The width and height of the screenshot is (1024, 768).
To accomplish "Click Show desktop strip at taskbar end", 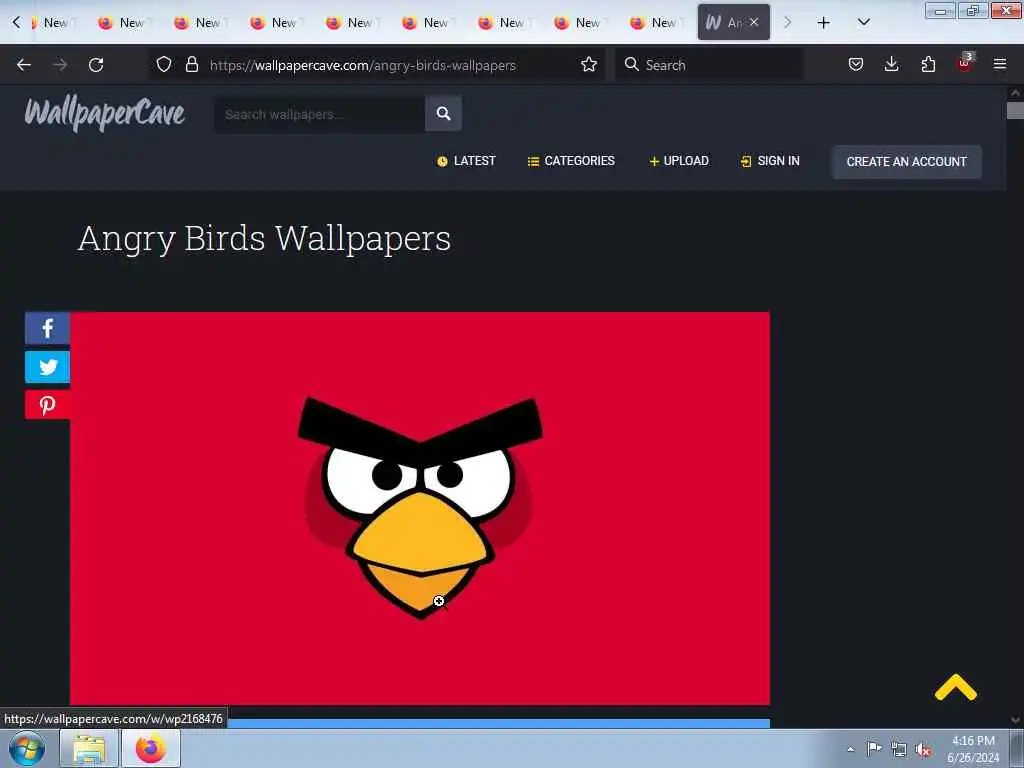I will (x=1017, y=749).
